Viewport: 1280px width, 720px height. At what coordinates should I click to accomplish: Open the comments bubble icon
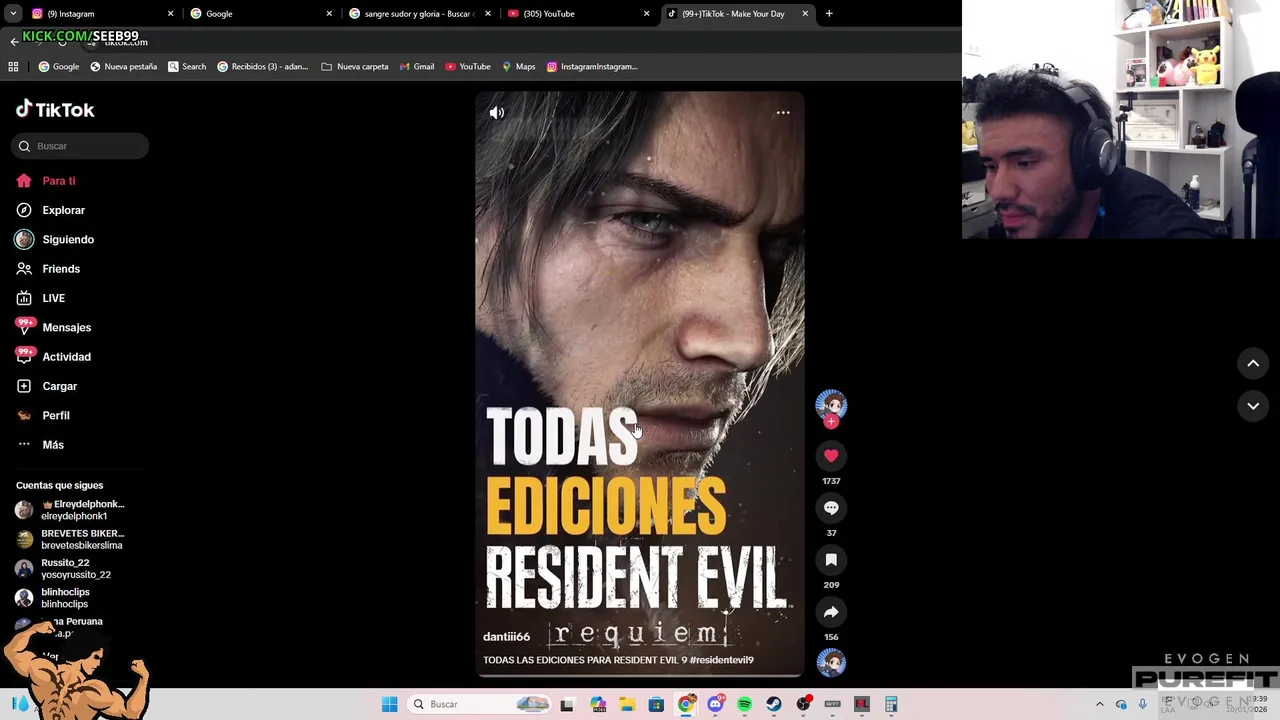(x=831, y=508)
